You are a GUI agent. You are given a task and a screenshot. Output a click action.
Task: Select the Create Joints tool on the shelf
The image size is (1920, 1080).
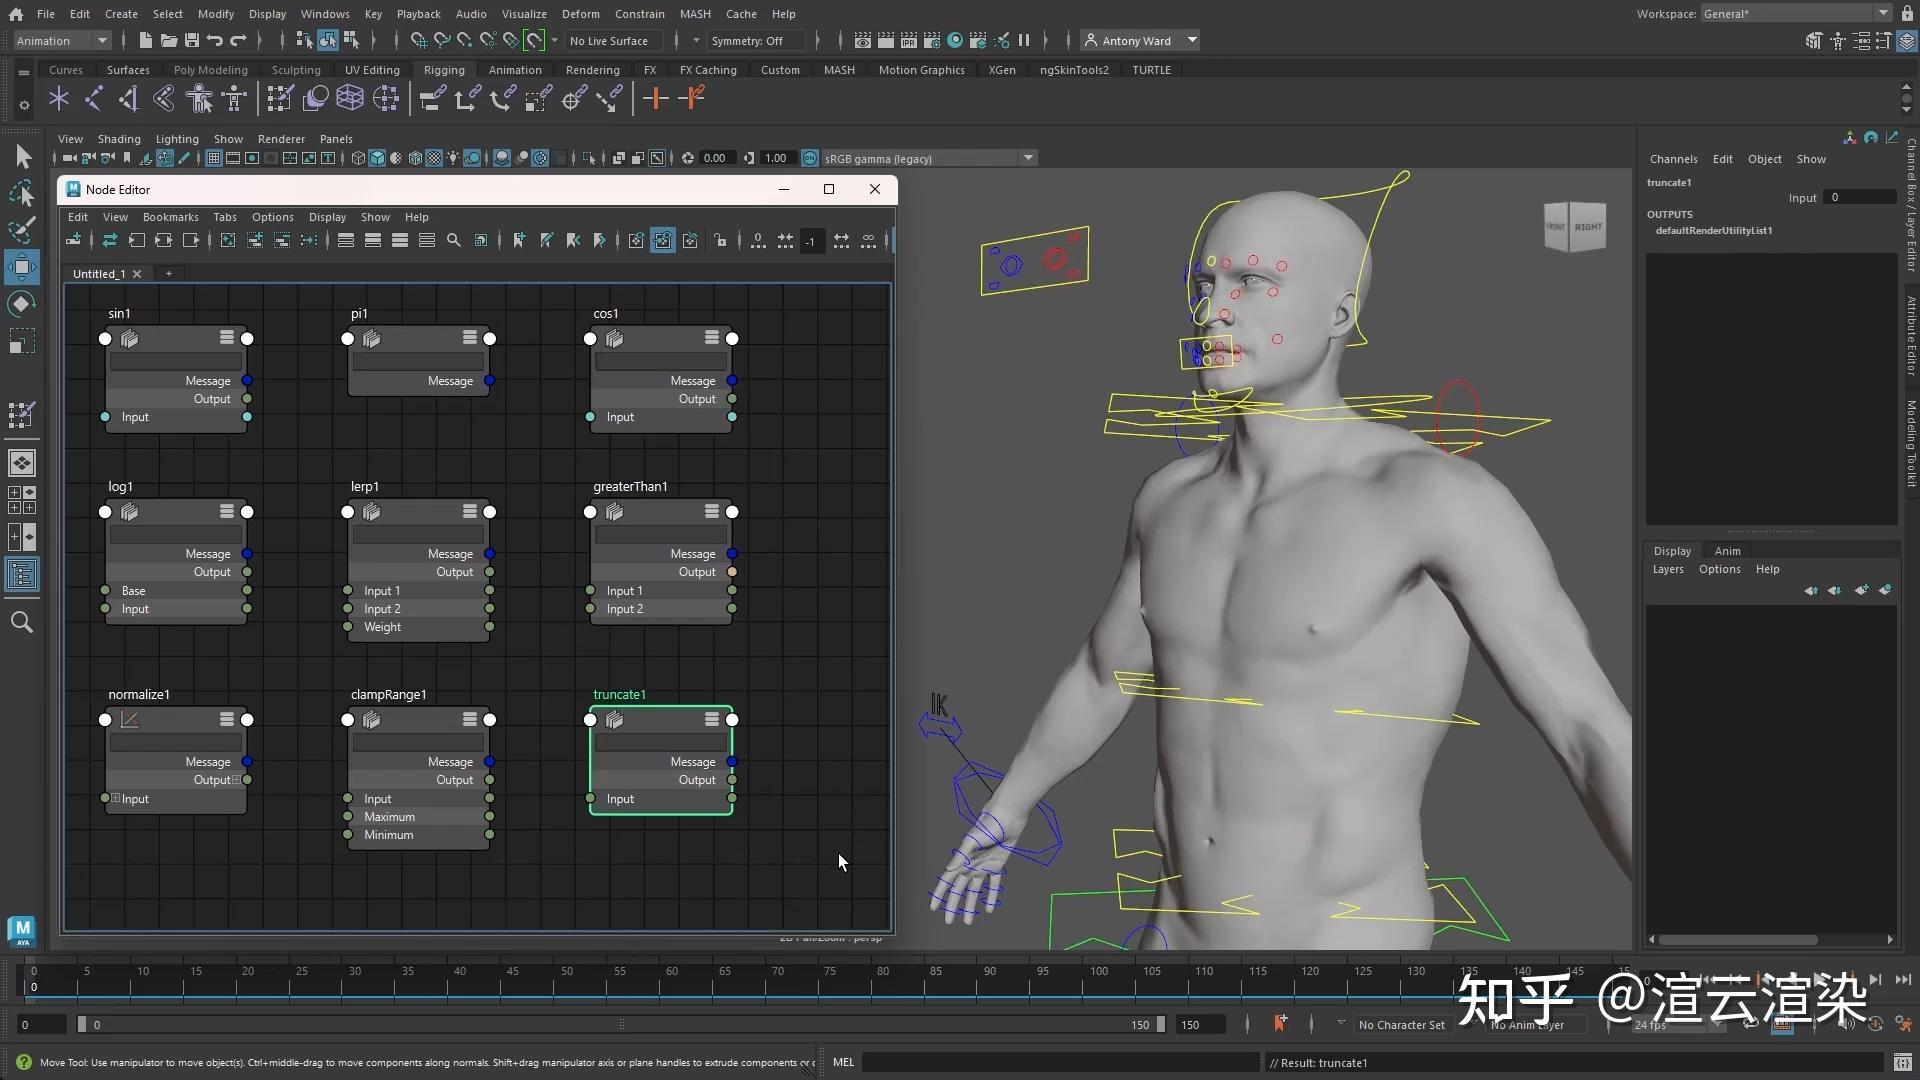point(95,98)
